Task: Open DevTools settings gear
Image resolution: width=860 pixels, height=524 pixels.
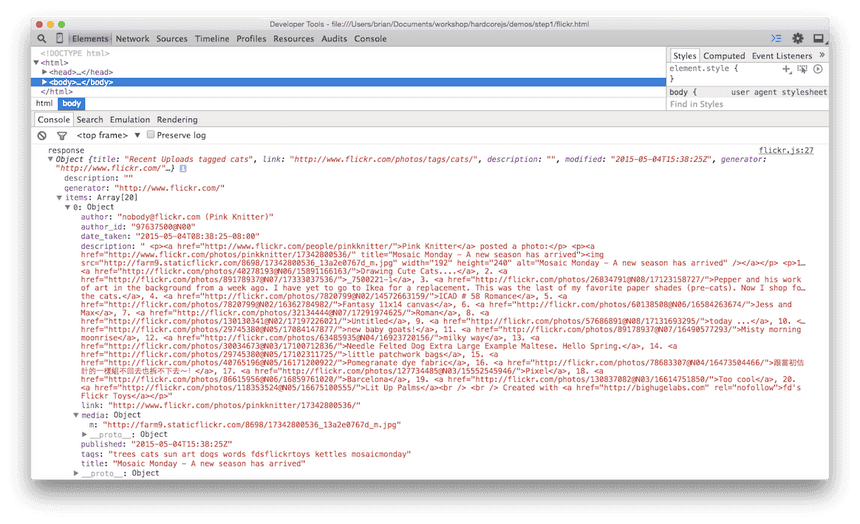Action: 798,39
